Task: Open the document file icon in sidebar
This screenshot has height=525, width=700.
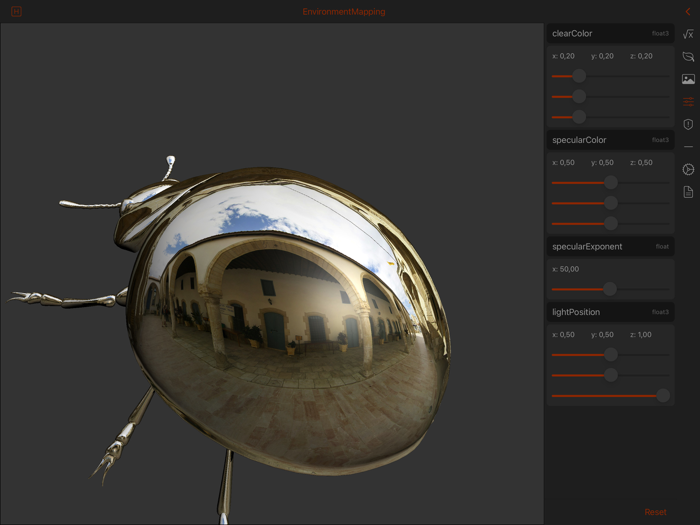Action: (x=688, y=192)
